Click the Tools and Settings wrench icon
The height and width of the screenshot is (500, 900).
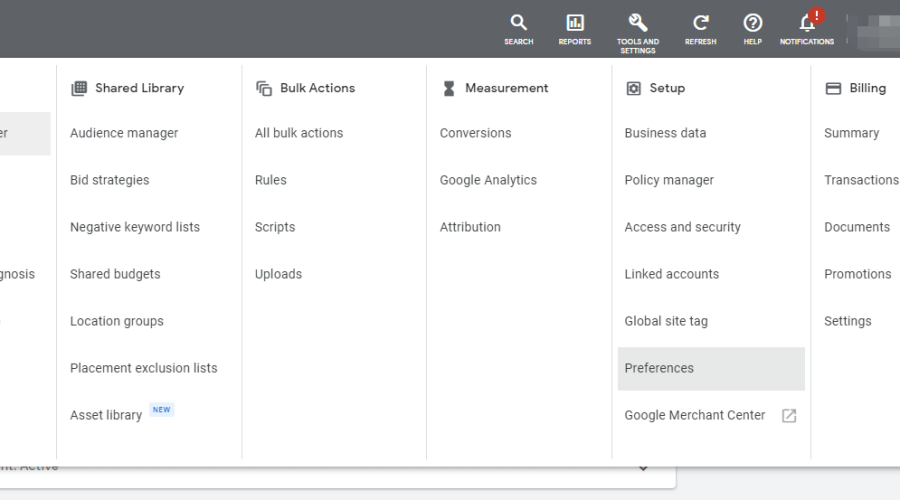[x=637, y=23]
